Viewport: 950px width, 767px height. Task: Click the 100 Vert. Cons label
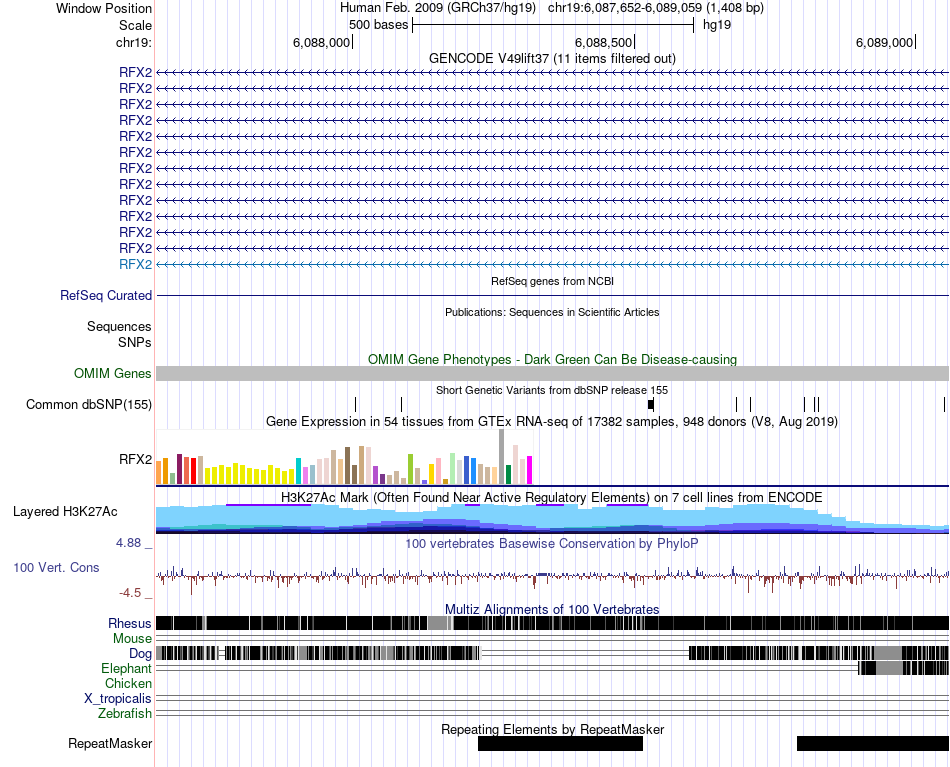(x=56, y=568)
